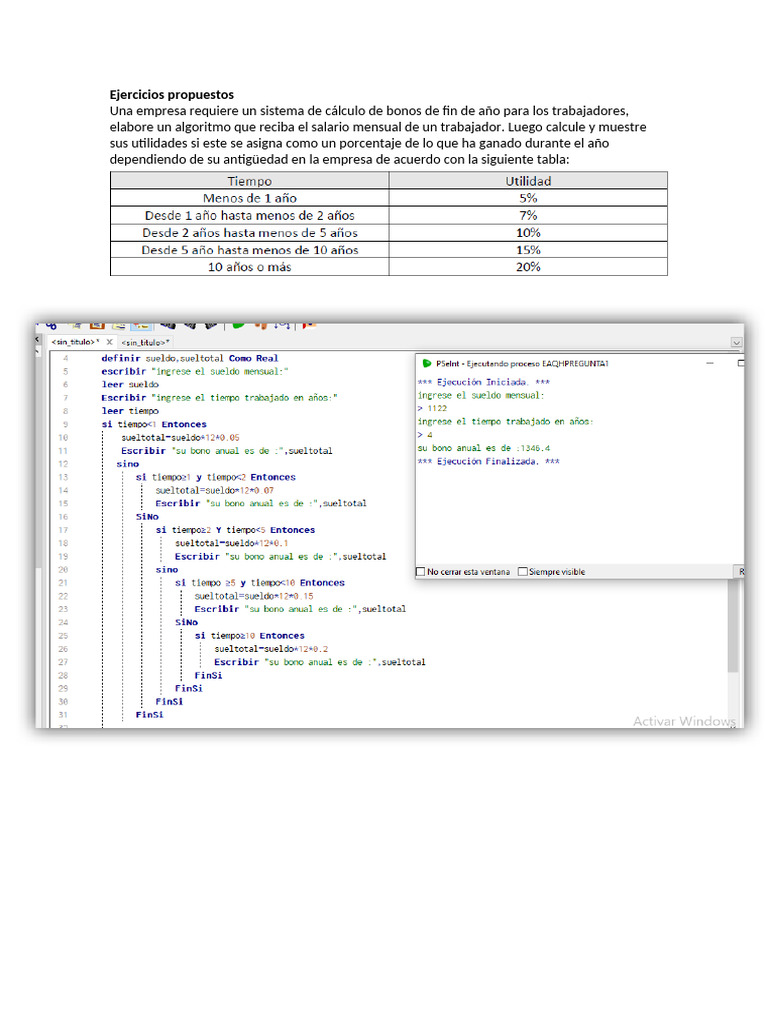The height and width of the screenshot is (1024, 768).
Task: Click the 'Activar Windows' watermark text
Action: tap(684, 721)
